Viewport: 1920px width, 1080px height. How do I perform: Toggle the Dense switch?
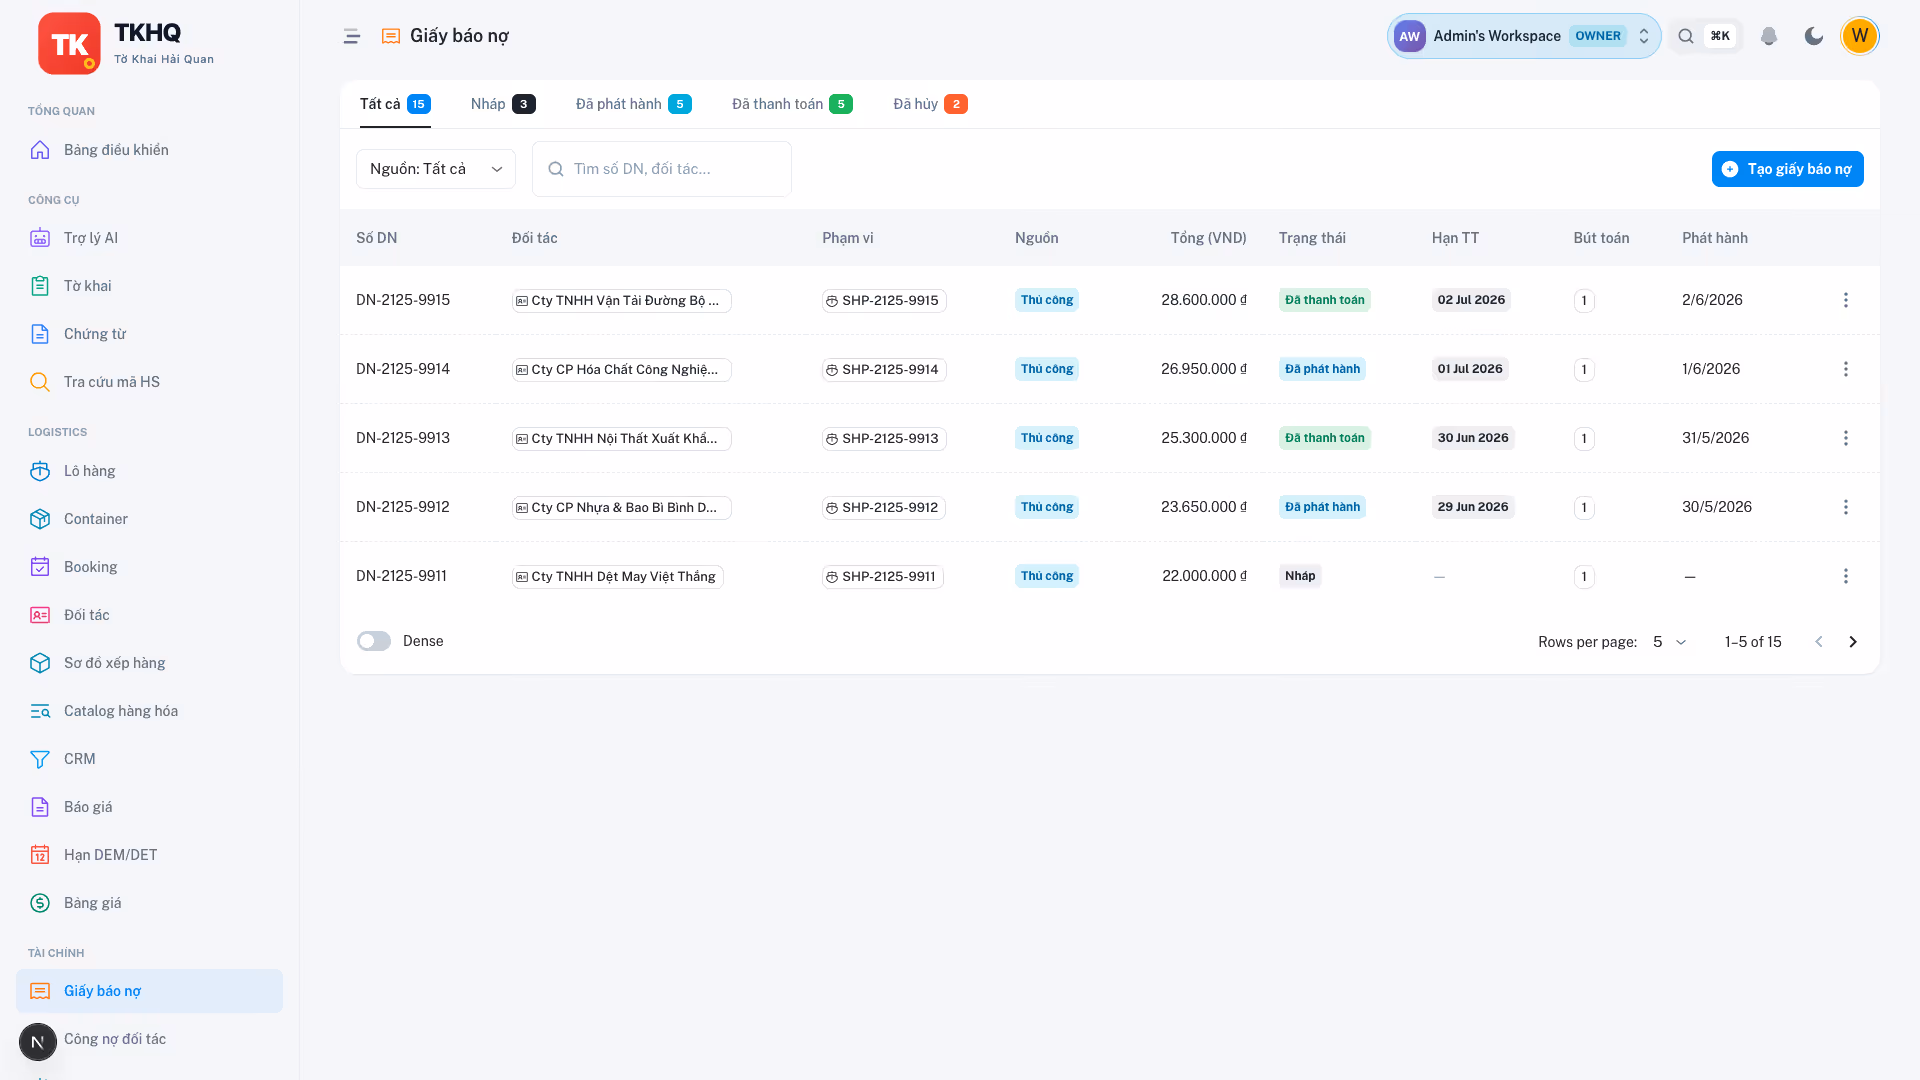coord(374,641)
